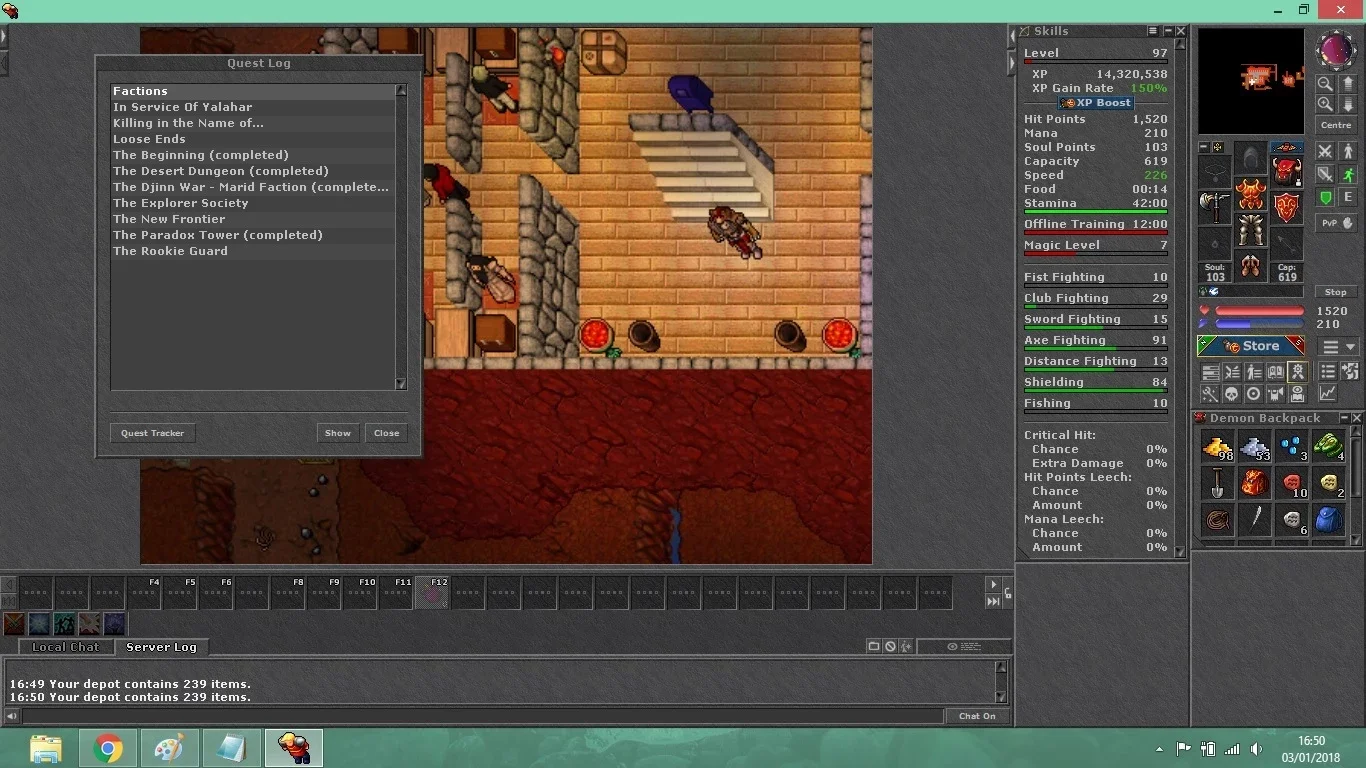This screenshot has height=768, width=1366.
Task: Open the blue backpack item
Action: pyautogui.click(x=1329, y=521)
